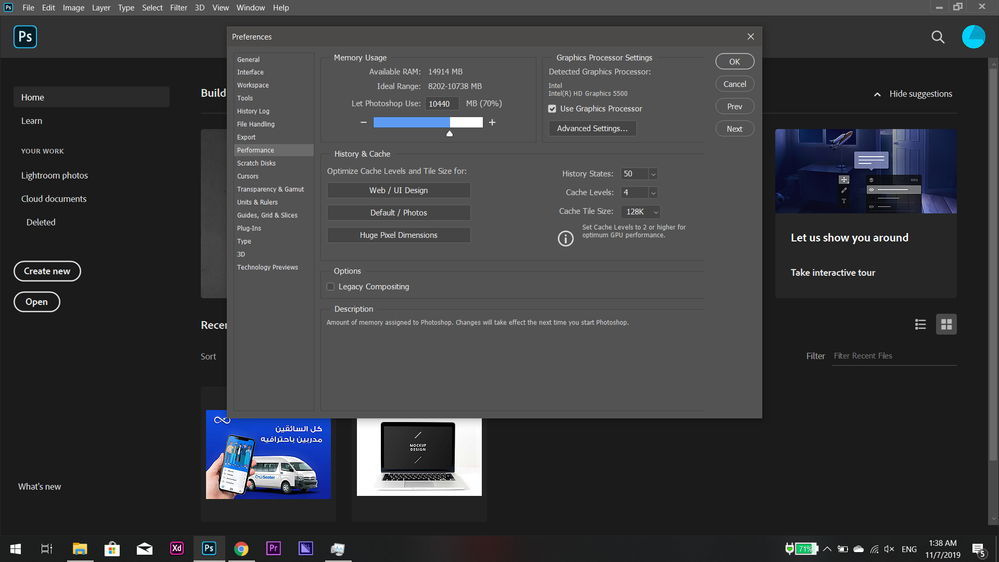
Task: Open Windows Start menu
Action: 15,549
